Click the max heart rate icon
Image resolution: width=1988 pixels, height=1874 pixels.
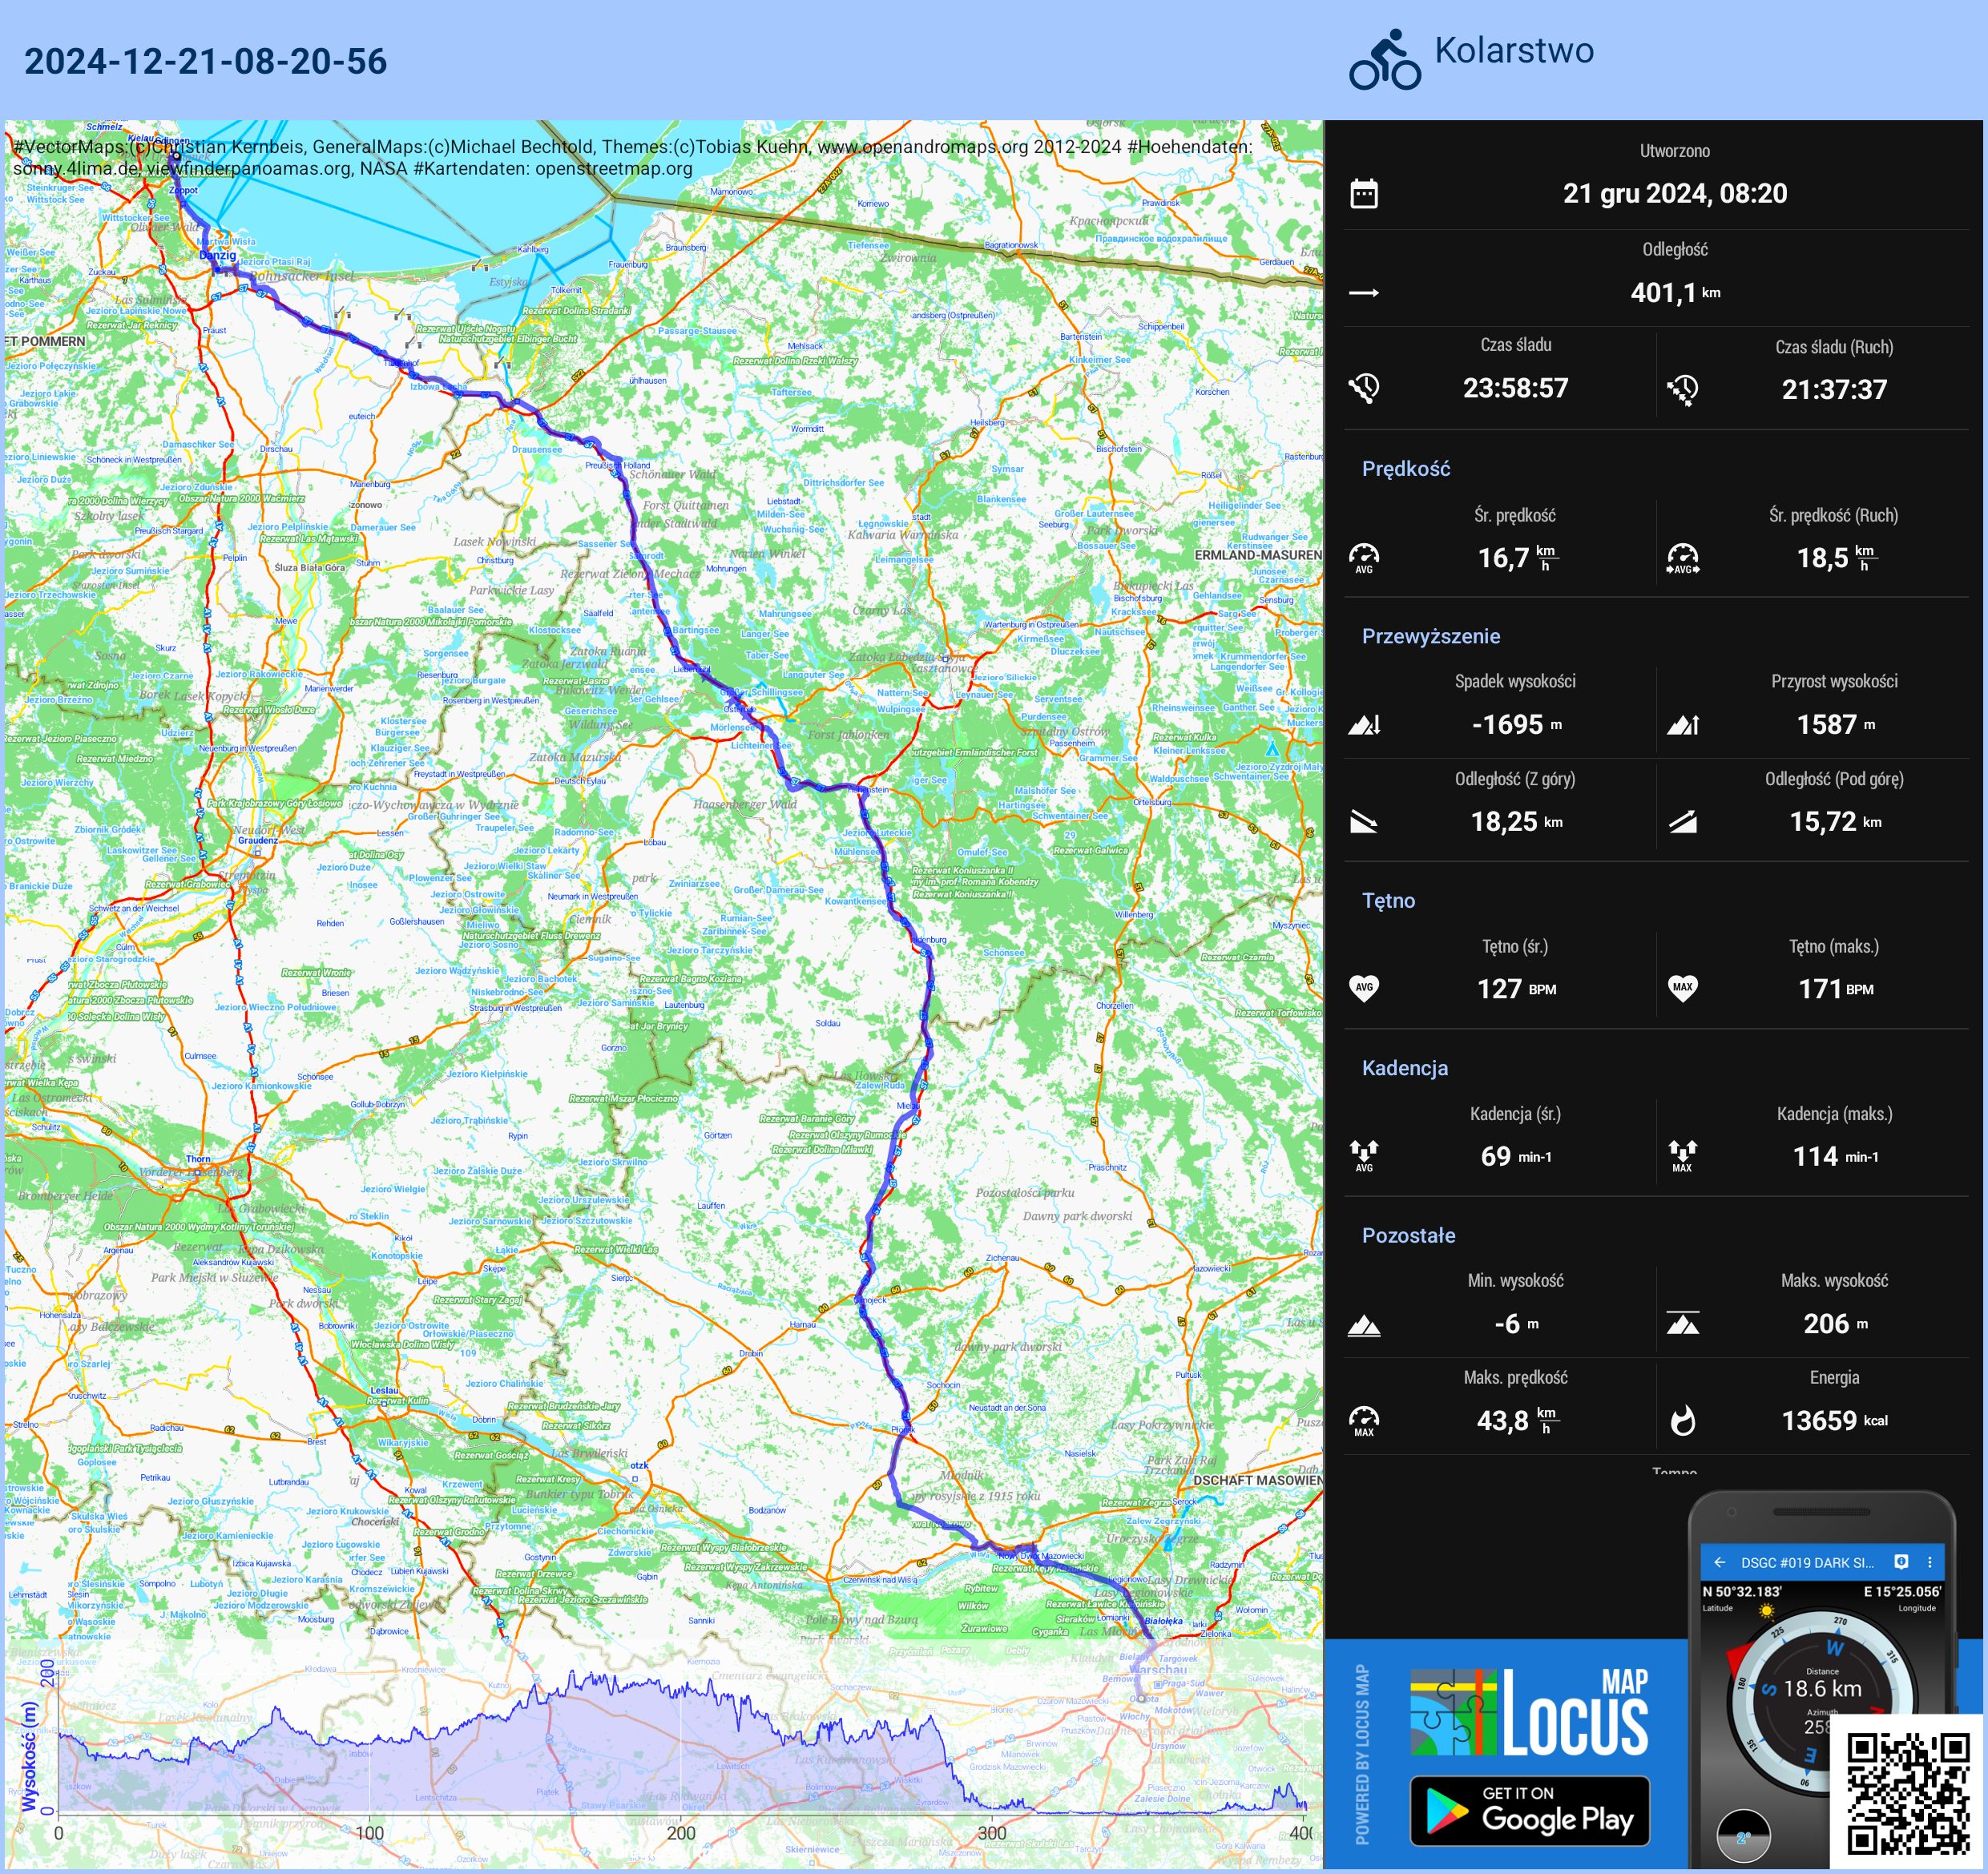tap(1683, 989)
